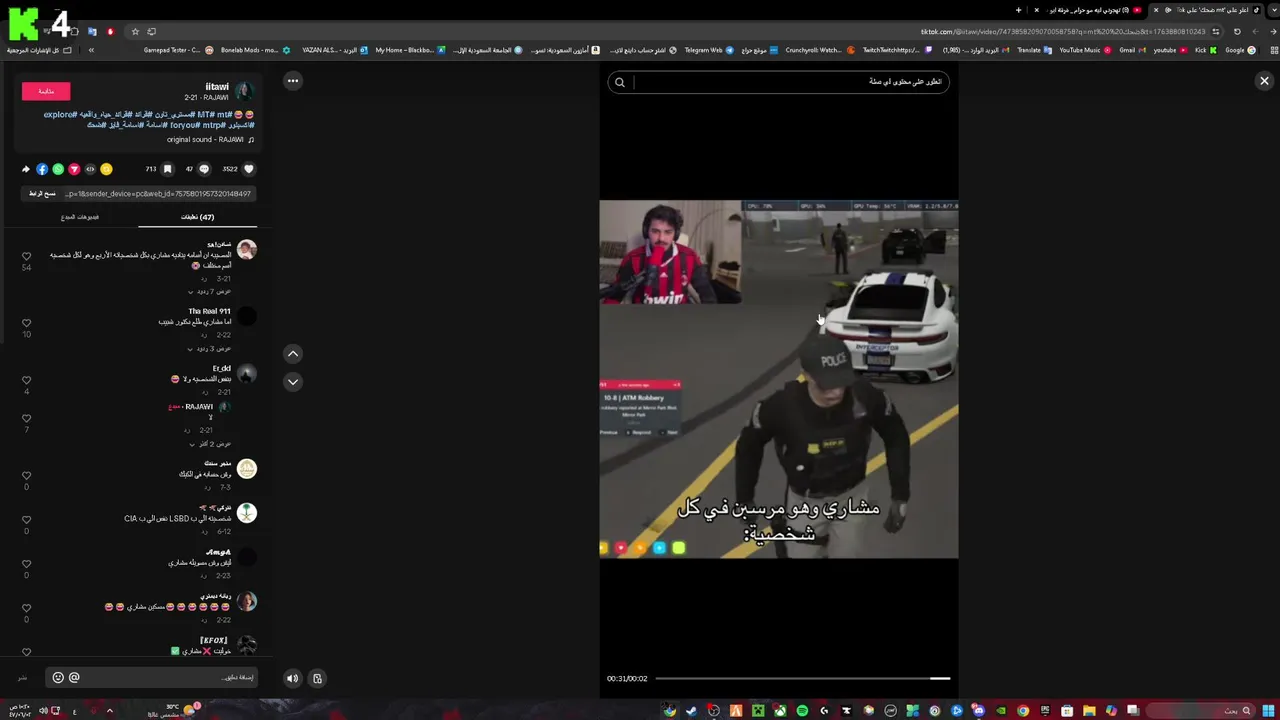Screen dimensions: 1280x720
Task: Go to previous video with up chevron
Action: tap(293, 353)
